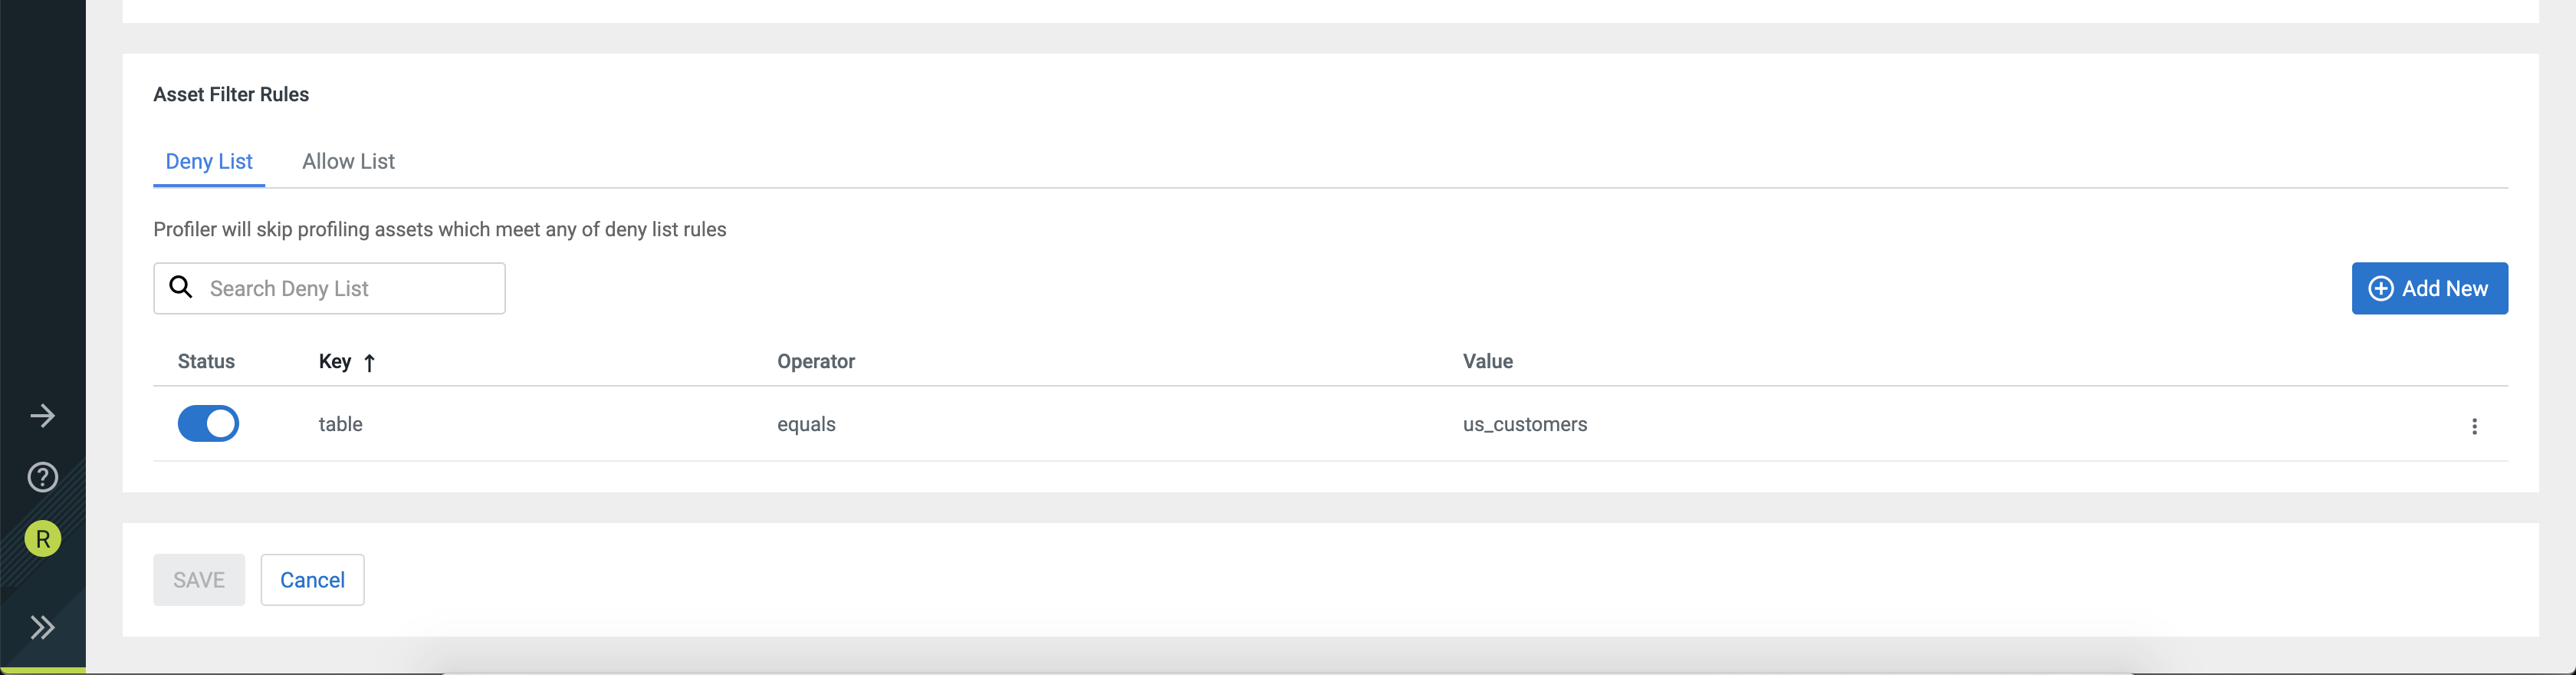Open three-dot menu for us_customers rule
The width and height of the screenshot is (2576, 675).
(2474, 426)
